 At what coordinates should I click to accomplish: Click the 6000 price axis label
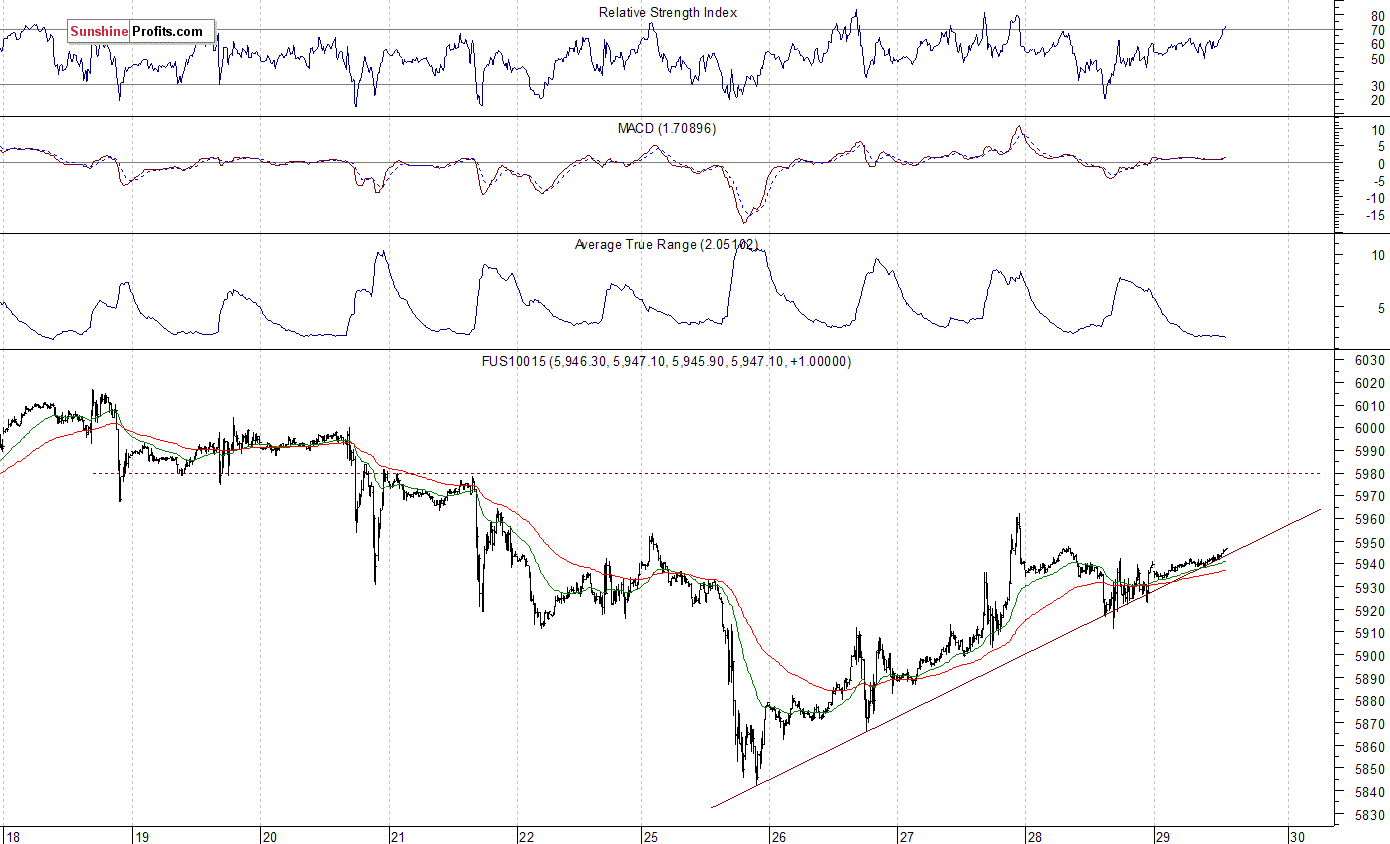pos(1370,428)
